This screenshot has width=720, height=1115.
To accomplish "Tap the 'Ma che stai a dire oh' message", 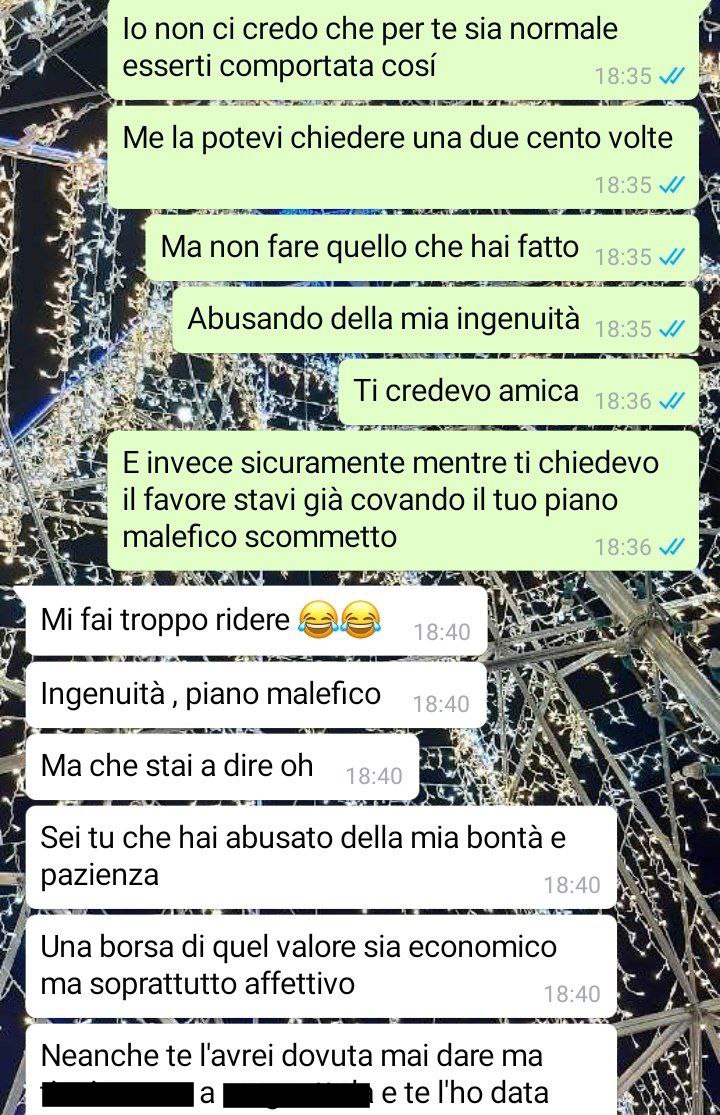I will pyautogui.click(x=222, y=767).
